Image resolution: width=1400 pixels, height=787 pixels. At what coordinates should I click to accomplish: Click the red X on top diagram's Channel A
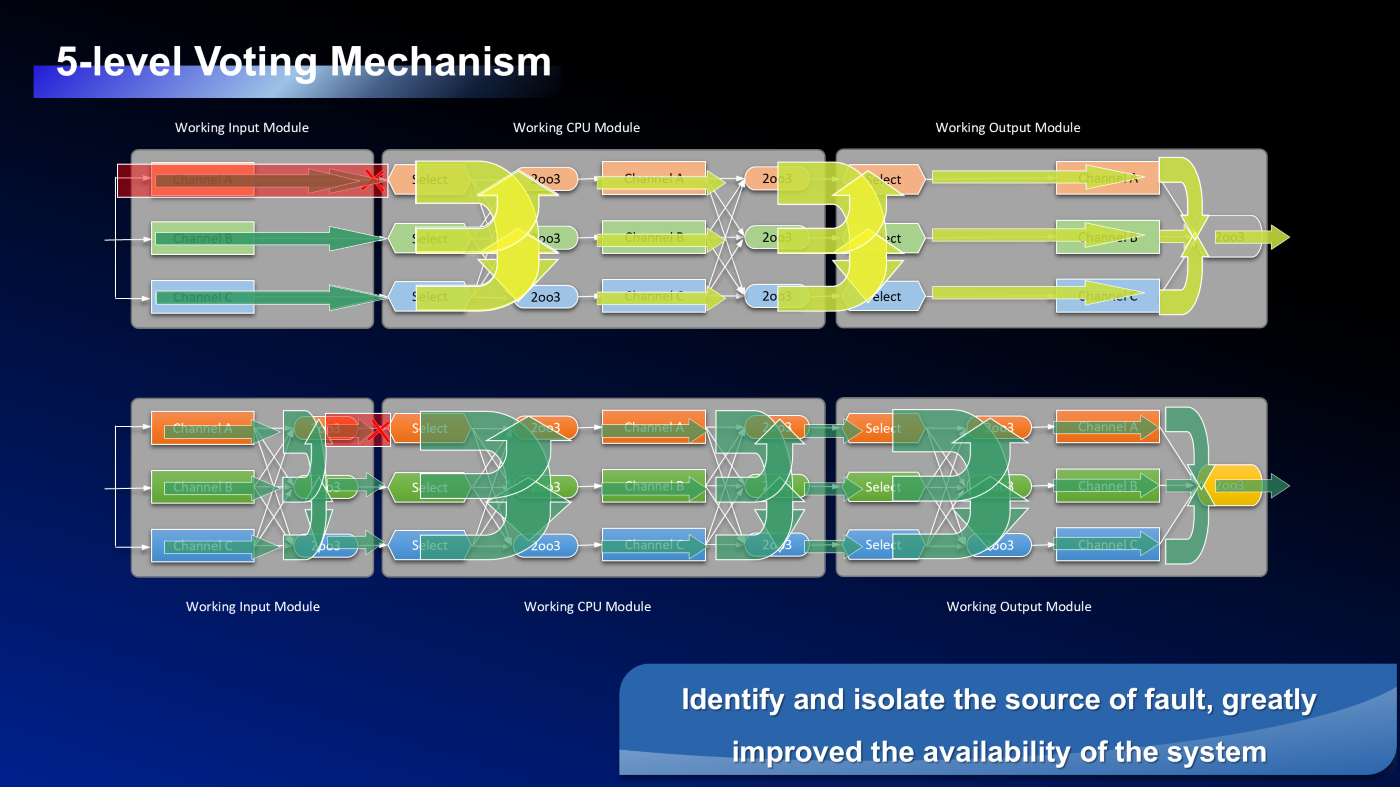(x=374, y=180)
